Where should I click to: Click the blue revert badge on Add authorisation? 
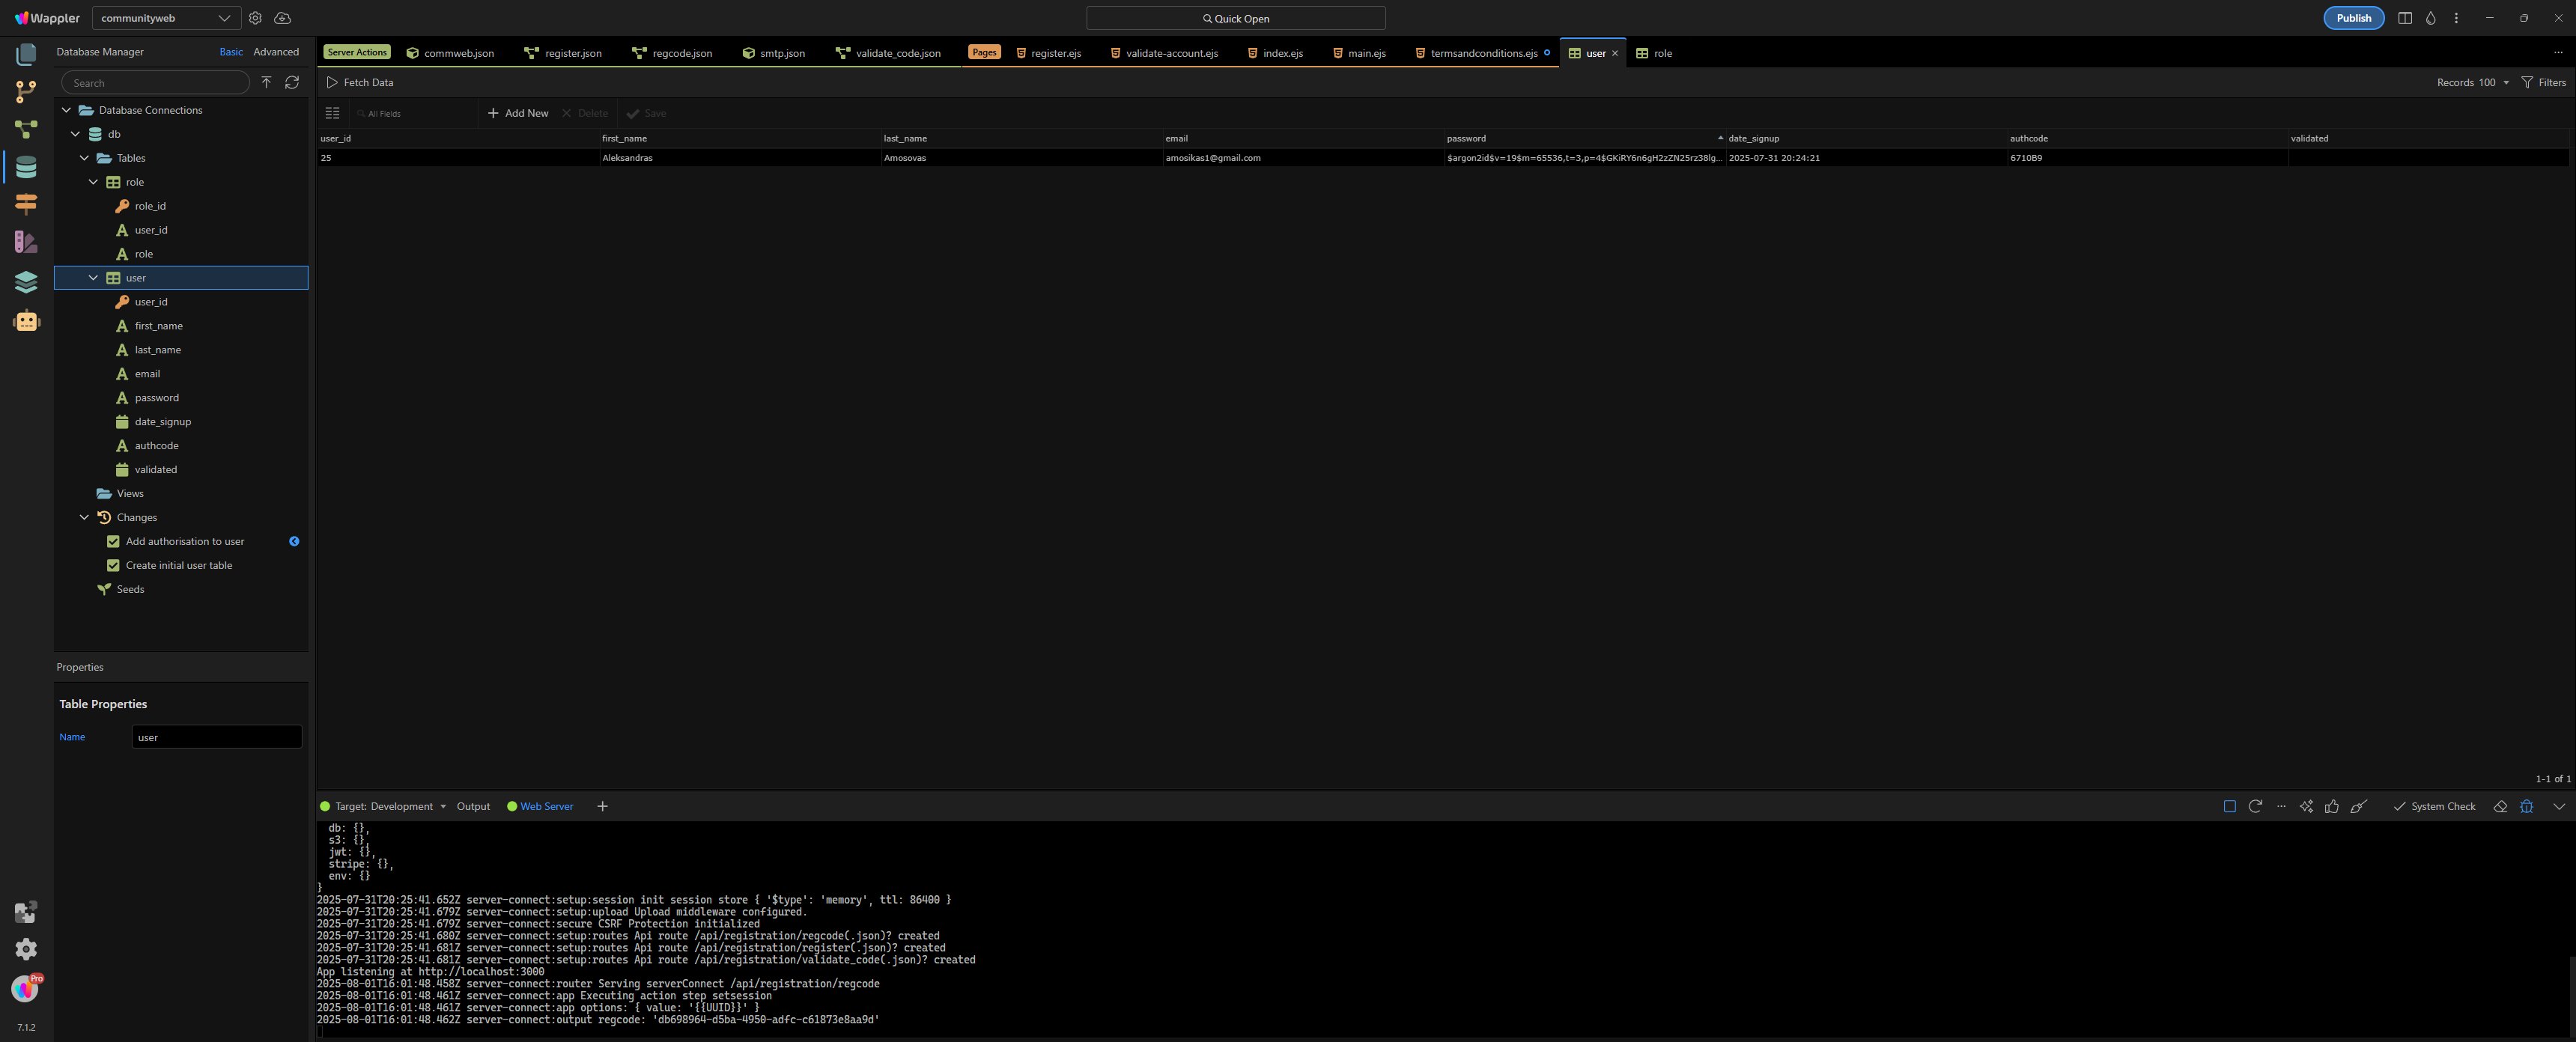[x=294, y=541]
